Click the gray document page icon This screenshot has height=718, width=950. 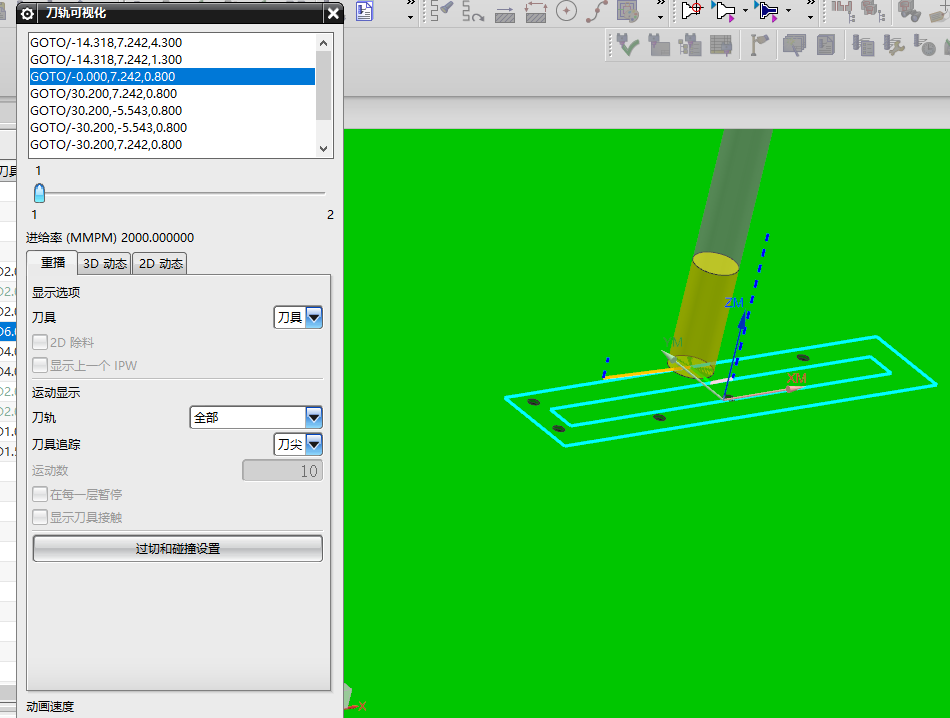(x=826, y=45)
